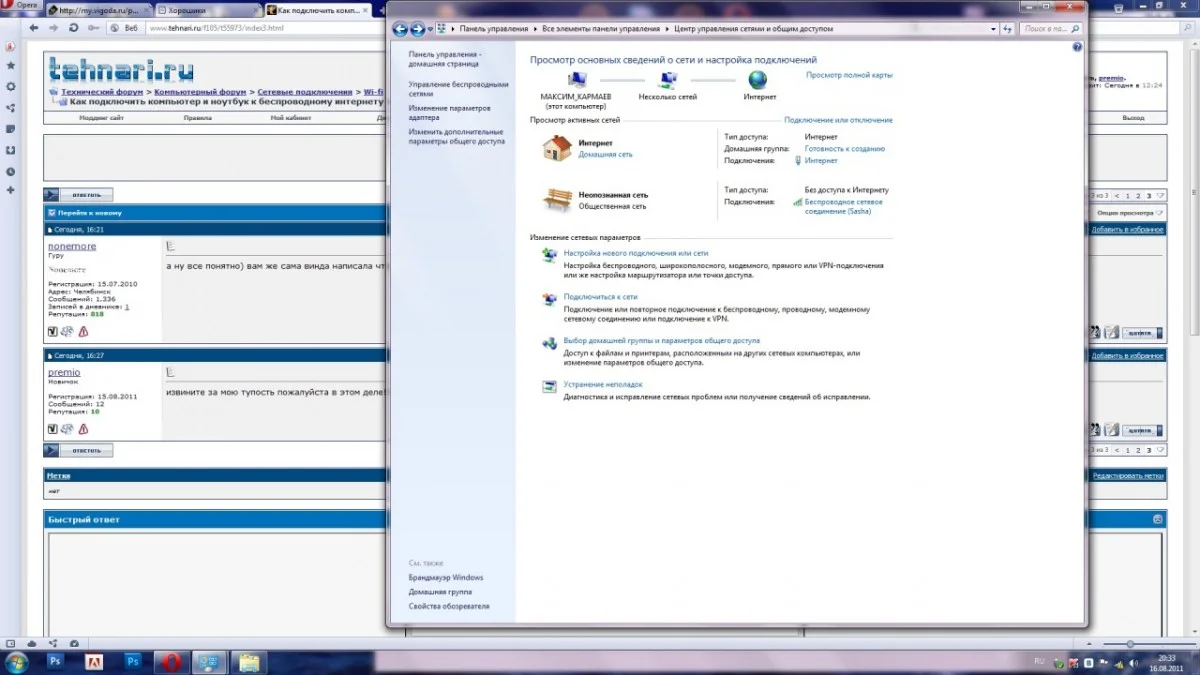The width and height of the screenshot is (1200, 675).
Task: Open the Windows Start menu
Action: coord(17,662)
